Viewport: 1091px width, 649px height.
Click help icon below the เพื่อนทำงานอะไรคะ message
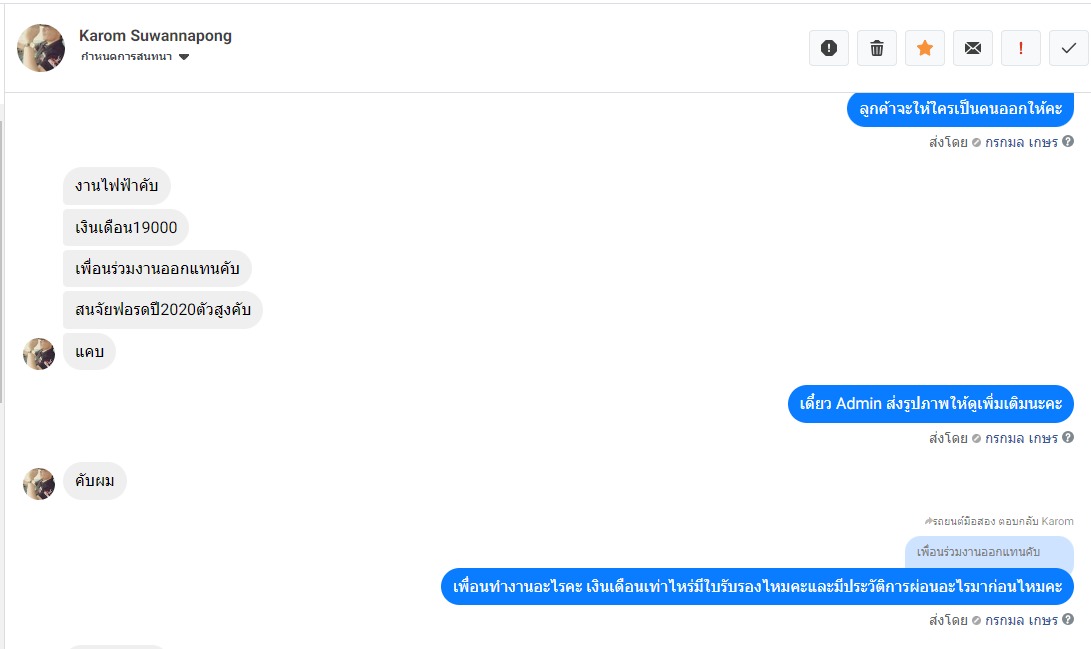coord(1068,620)
